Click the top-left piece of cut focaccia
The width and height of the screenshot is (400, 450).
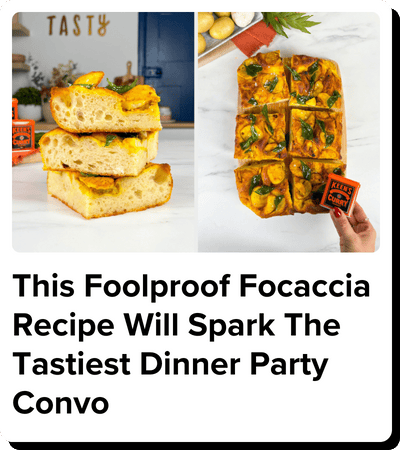coord(262,80)
